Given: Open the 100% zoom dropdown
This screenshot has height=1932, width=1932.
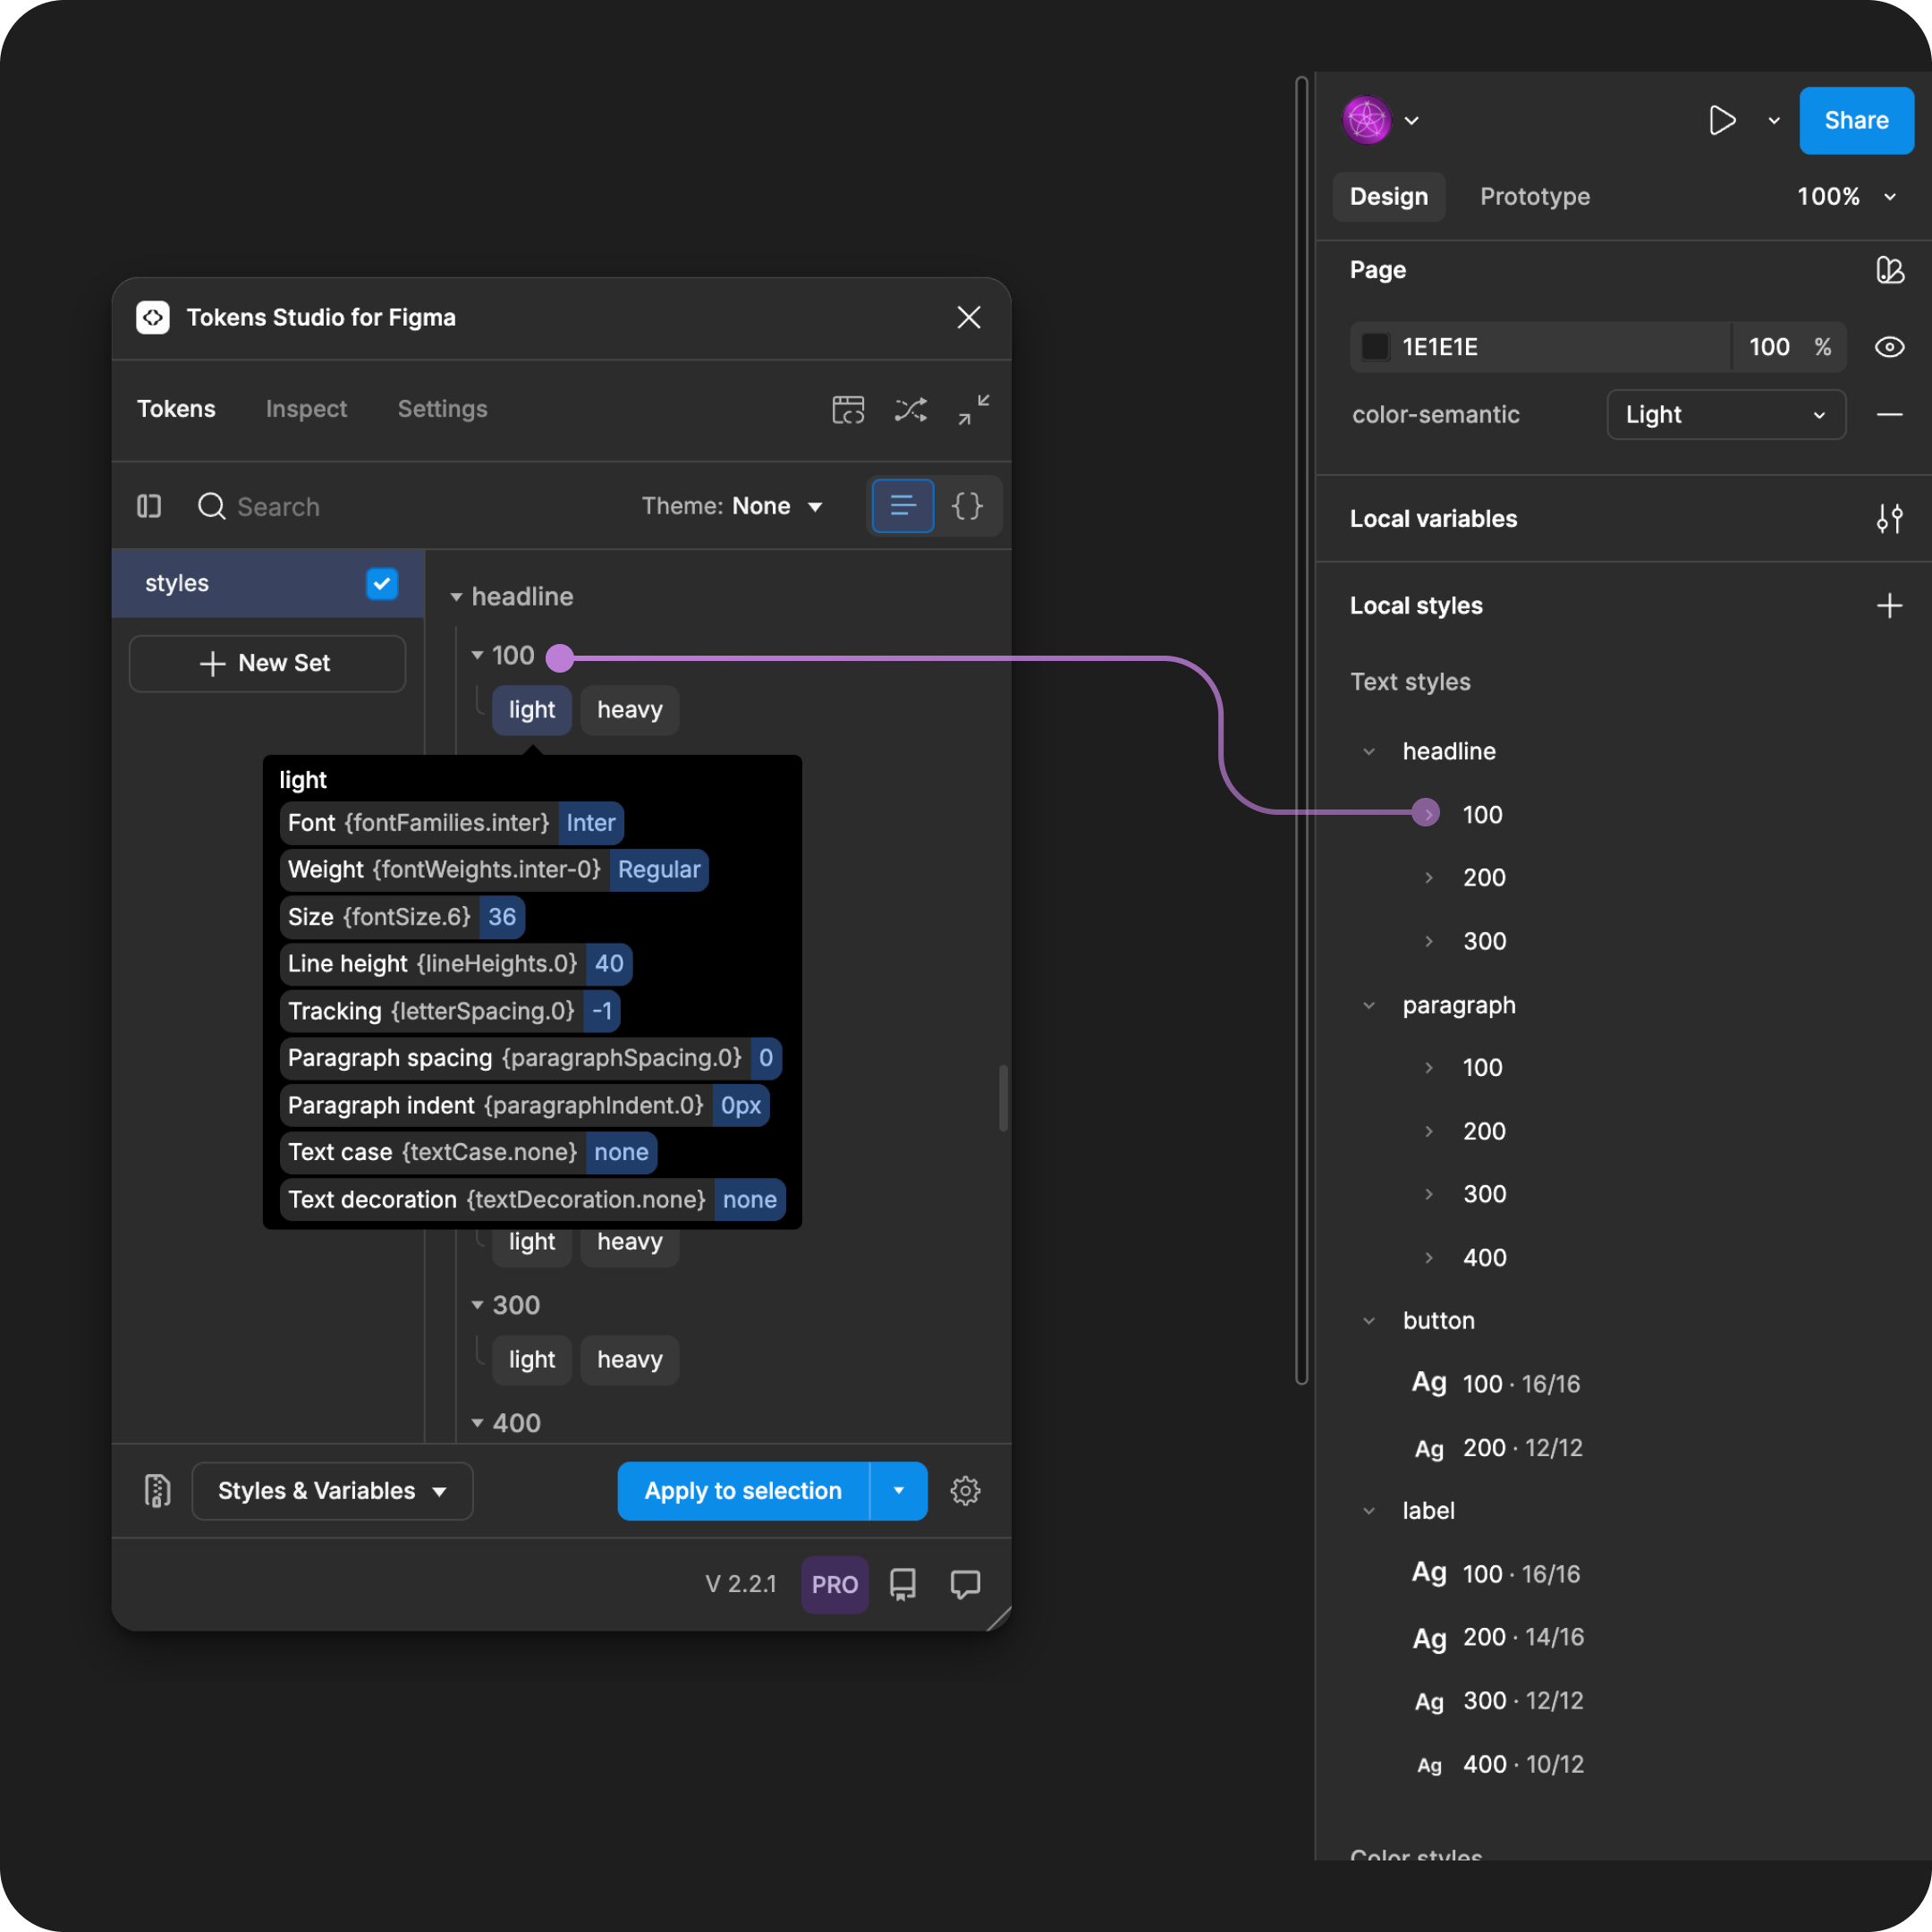Looking at the screenshot, I should point(1846,196).
